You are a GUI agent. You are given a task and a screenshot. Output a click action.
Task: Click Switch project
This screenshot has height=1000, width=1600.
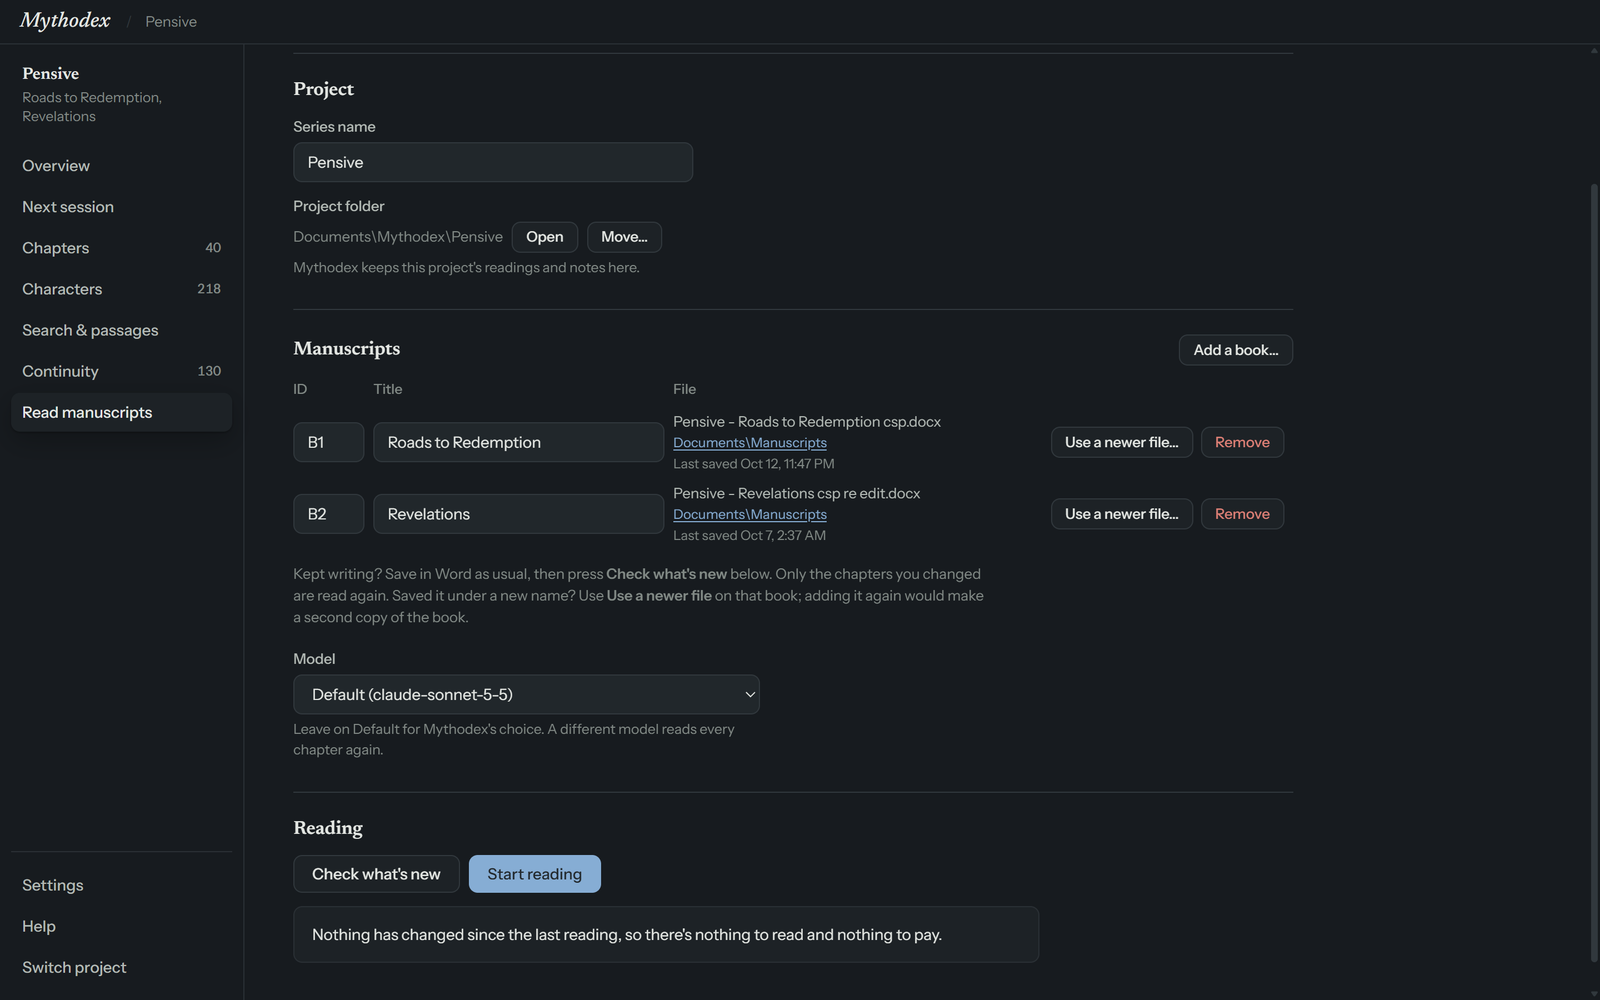[121, 967]
